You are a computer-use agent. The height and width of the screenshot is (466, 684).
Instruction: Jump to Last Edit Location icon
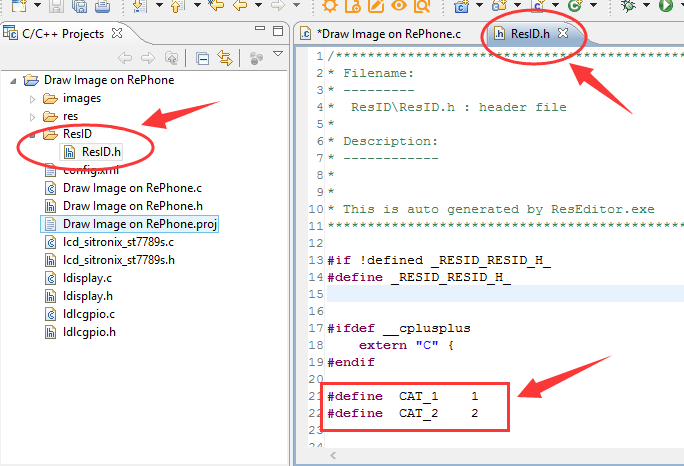pyautogui.click(x=216, y=6)
